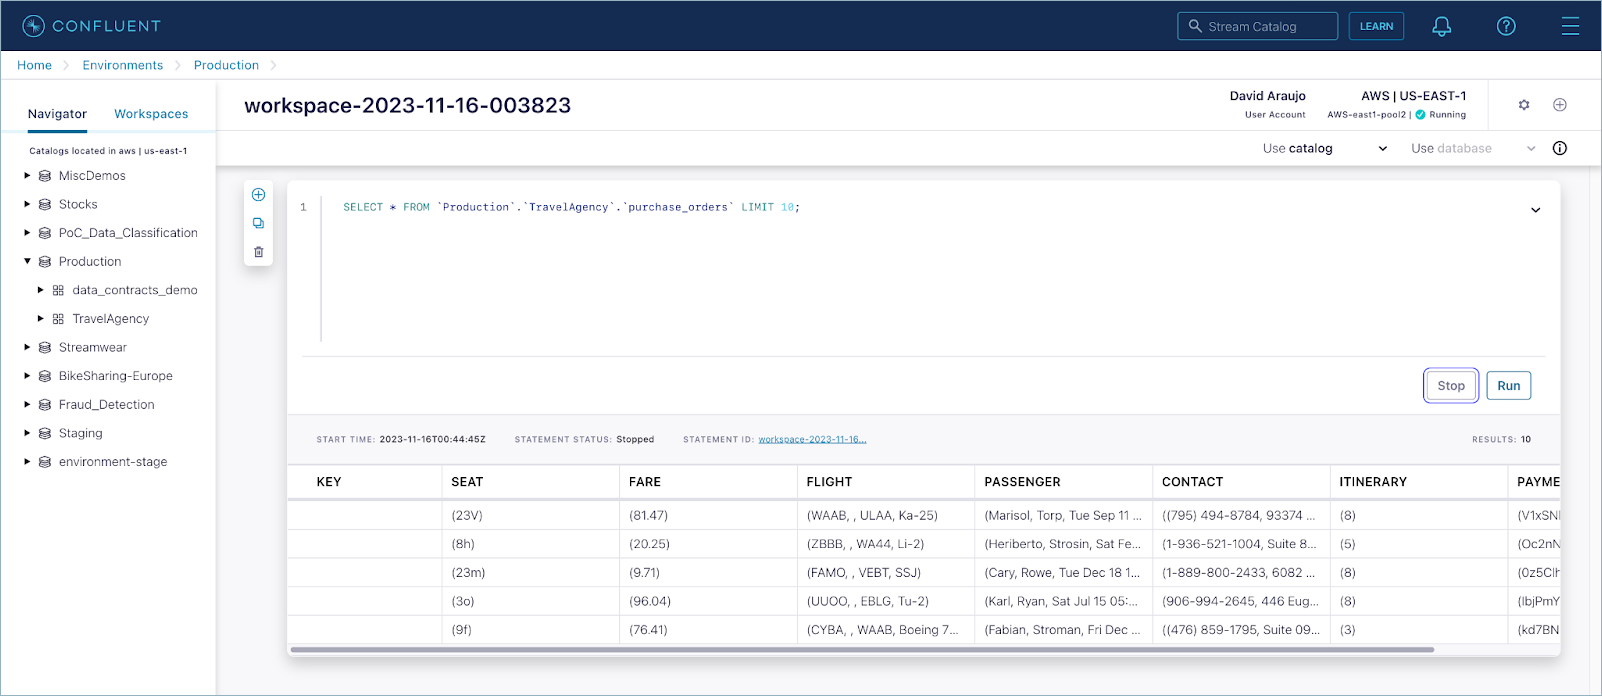Open the hamburger menu
Screen dimensions: 1602x696
click(1570, 27)
